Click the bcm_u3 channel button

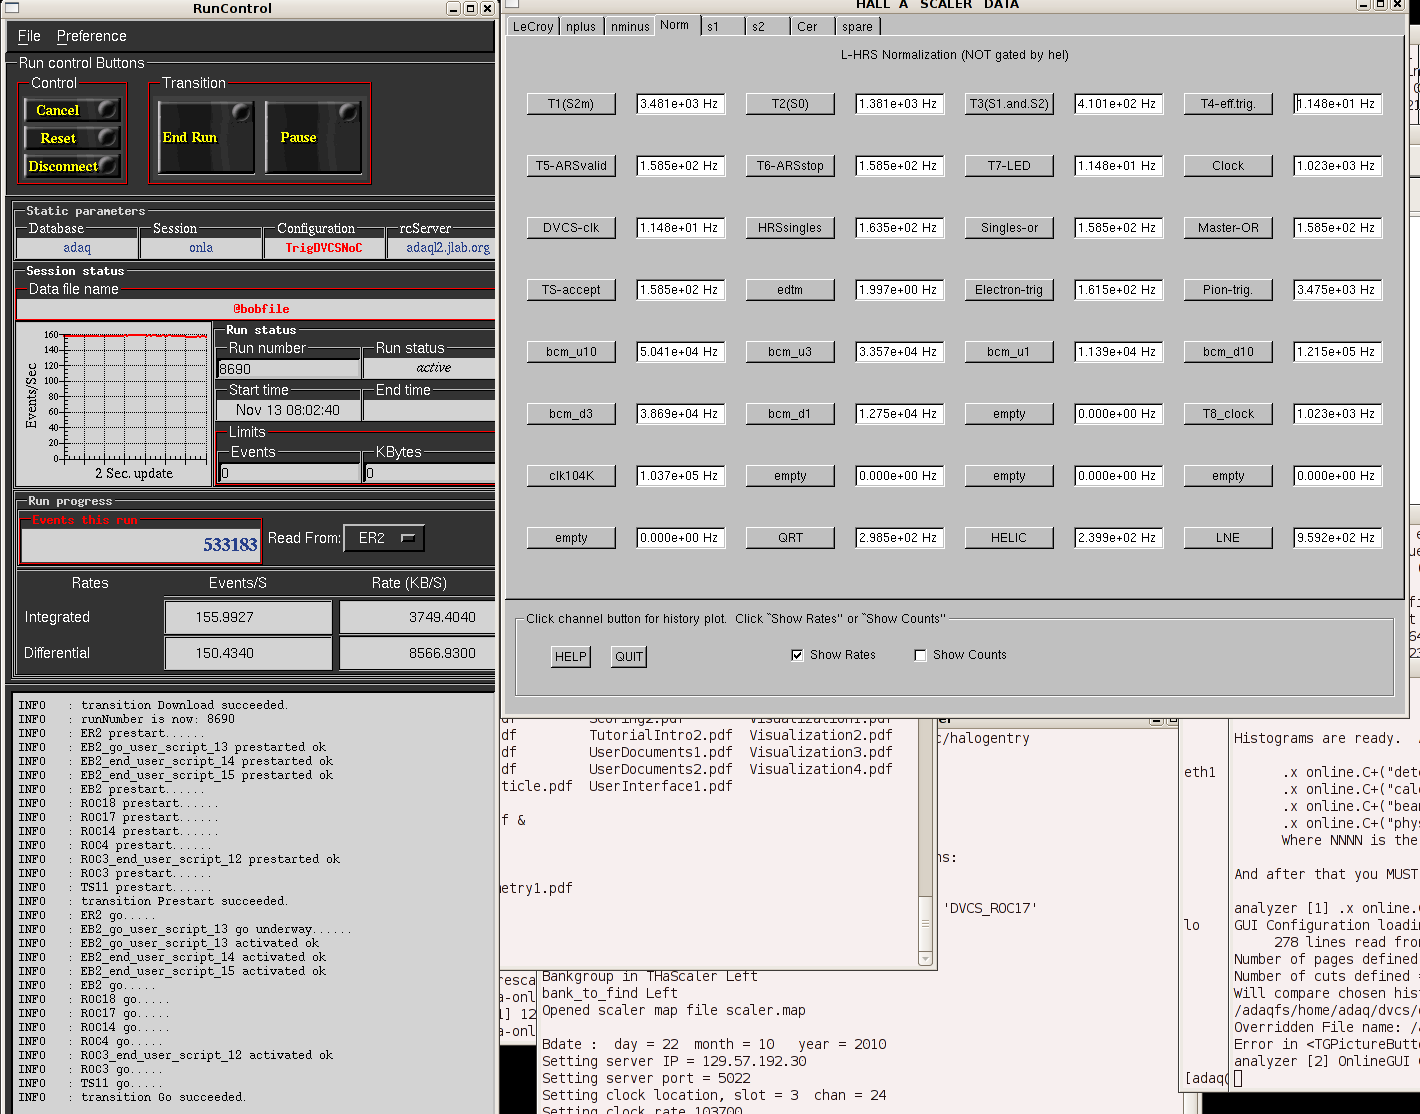coord(790,352)
